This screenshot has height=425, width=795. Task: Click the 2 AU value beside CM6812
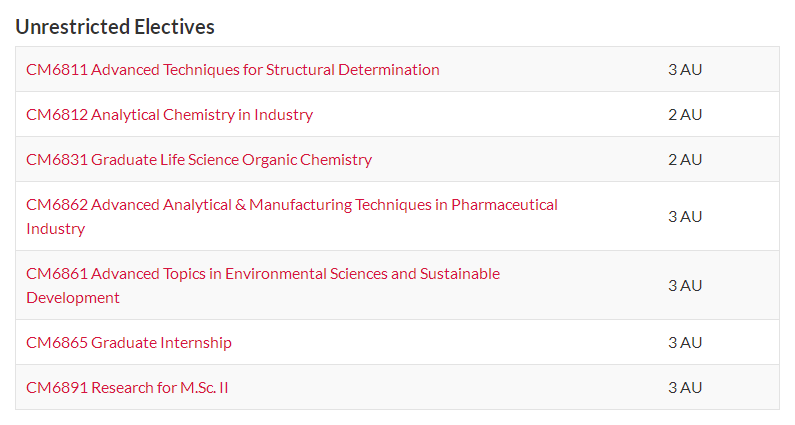point(685,115)
